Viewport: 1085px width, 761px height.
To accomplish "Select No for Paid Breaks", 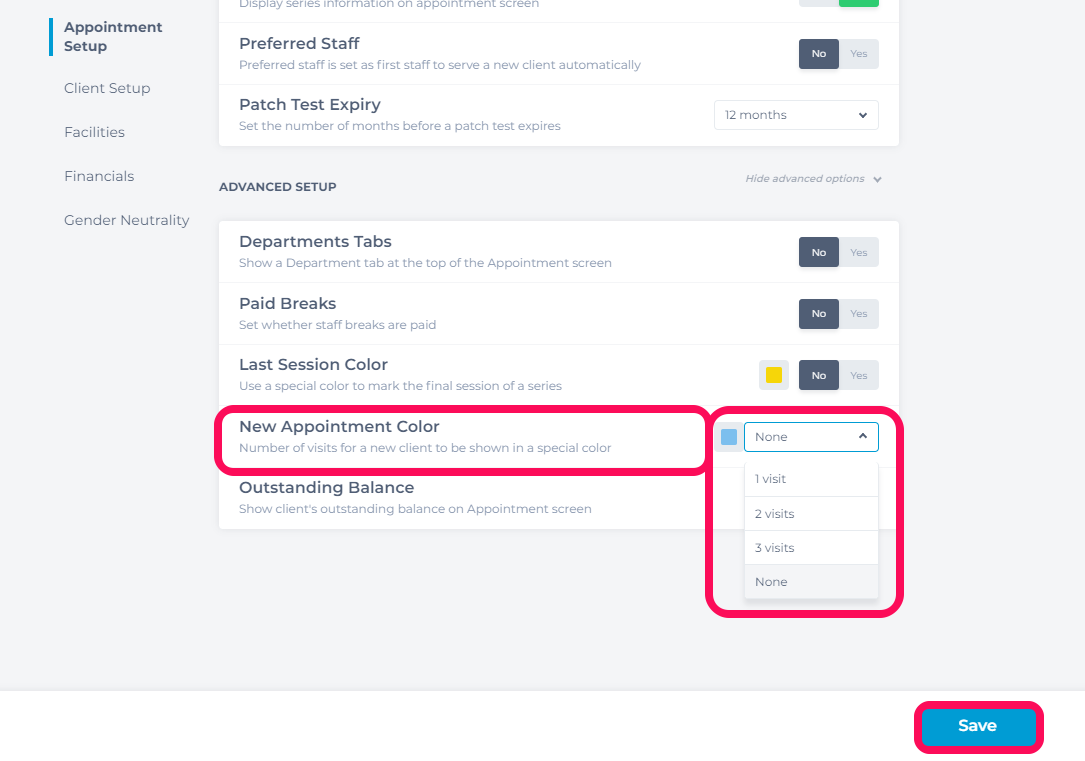I will point(819,314).
